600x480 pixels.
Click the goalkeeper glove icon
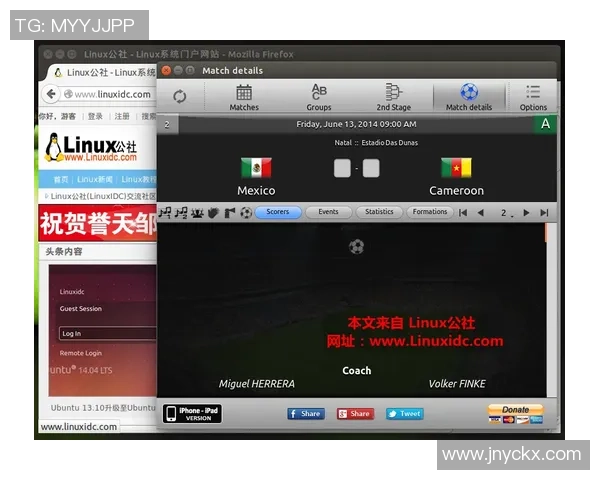pos(213,213)
